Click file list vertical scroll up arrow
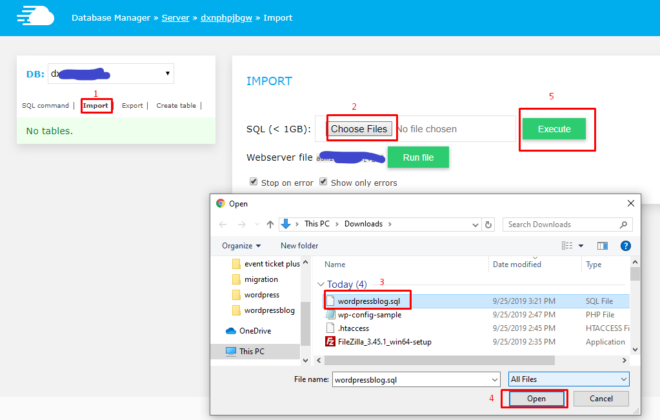 [635, 262]
